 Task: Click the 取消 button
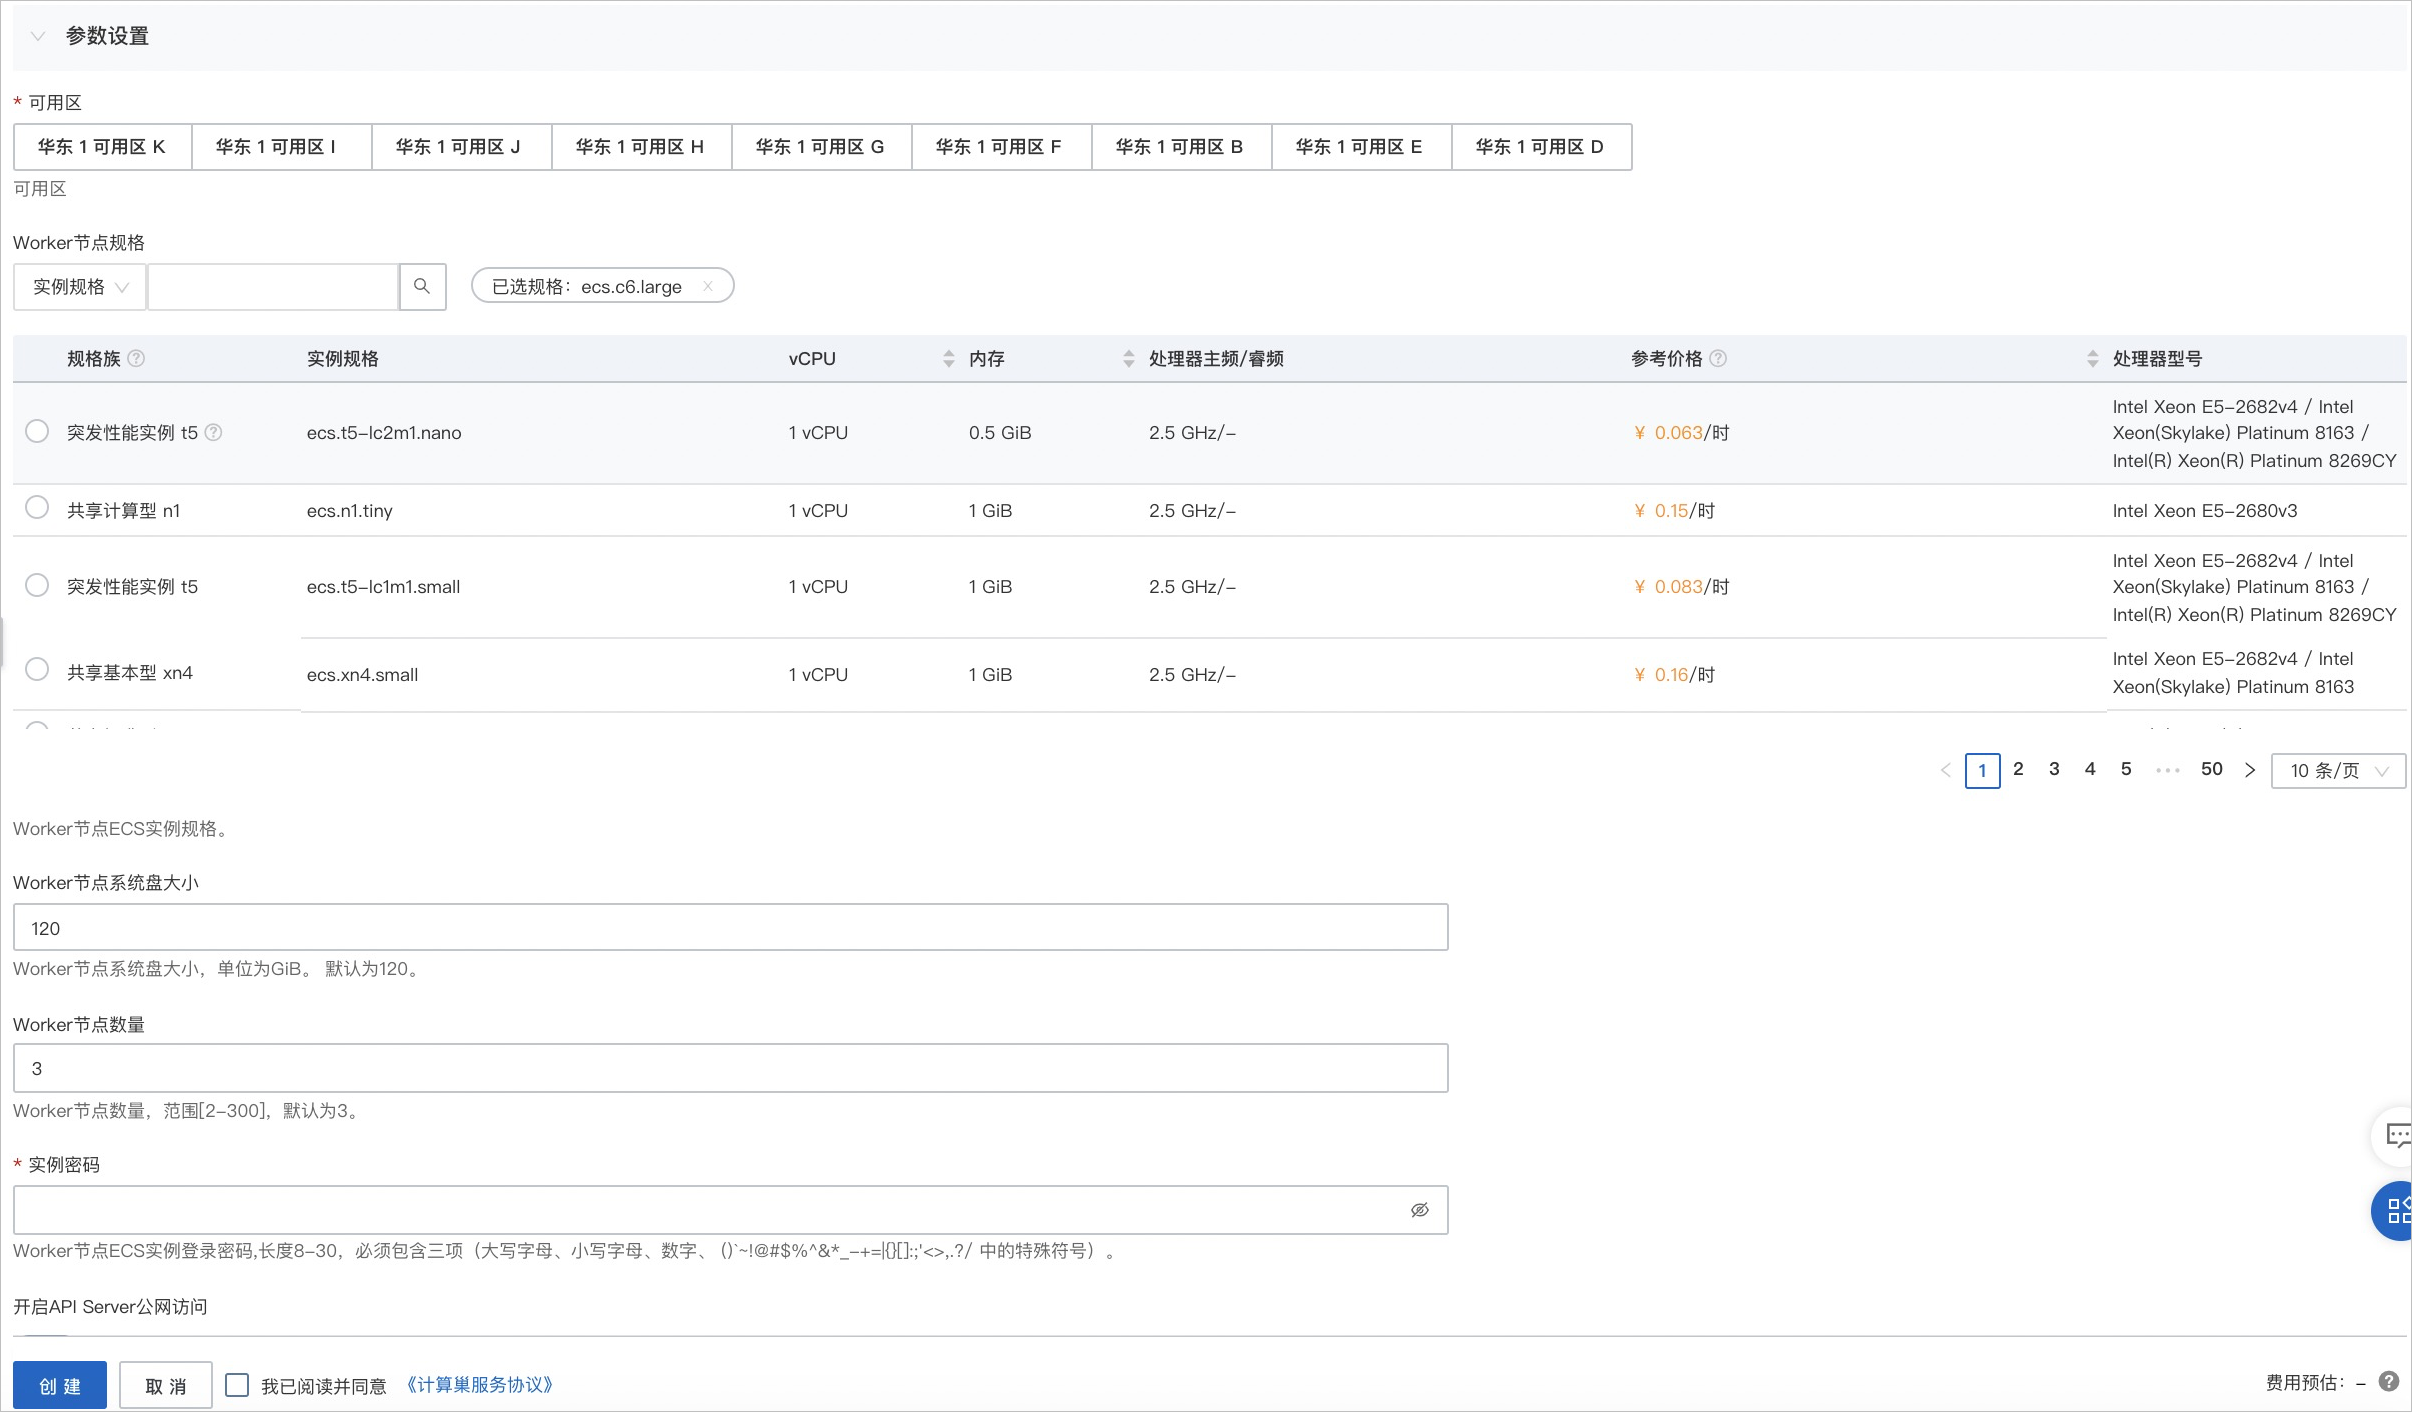point(166,1386)
